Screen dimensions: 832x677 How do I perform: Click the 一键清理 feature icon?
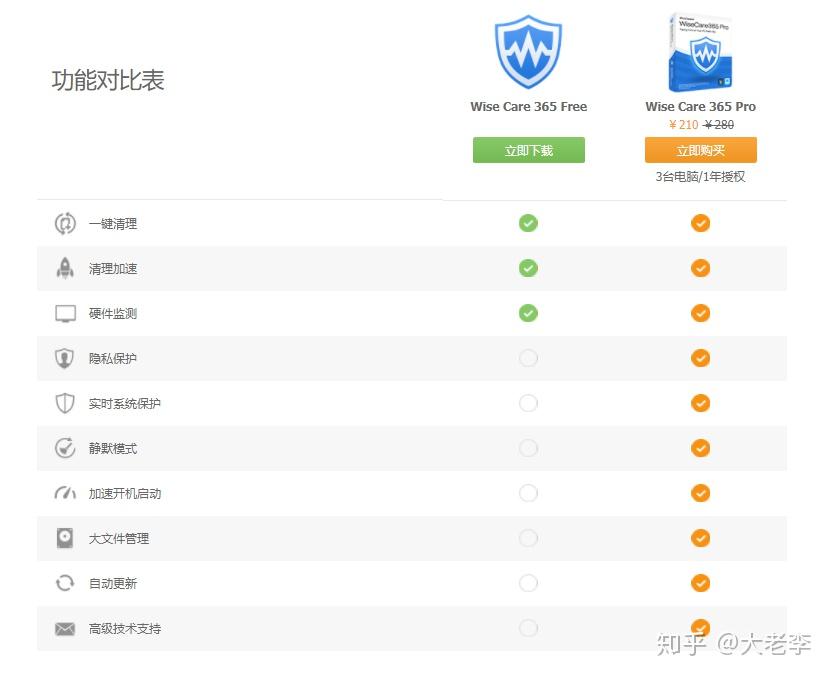click(x=65, y=223)
